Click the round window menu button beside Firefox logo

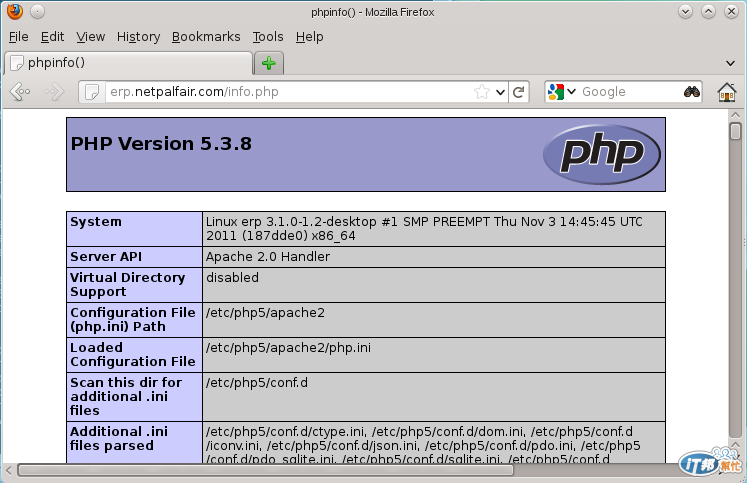tap(38, 11)
